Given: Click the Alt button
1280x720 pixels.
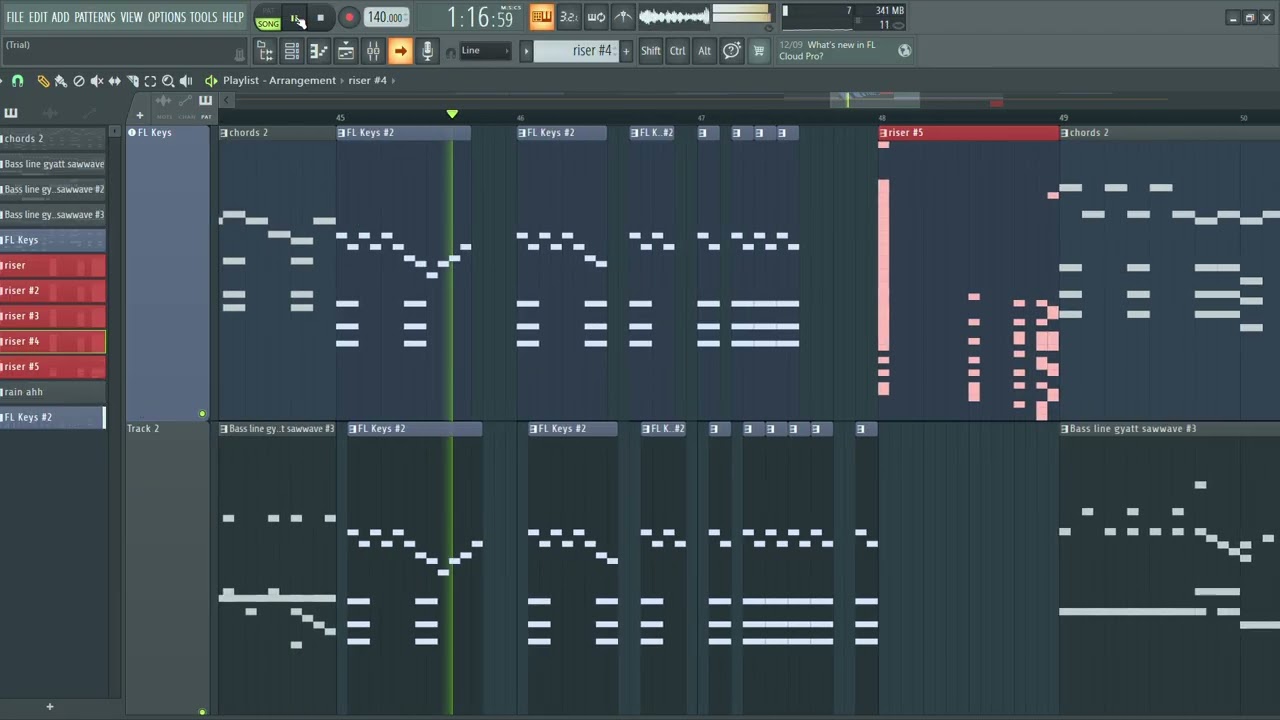Looking at the screenshot, I should (x=704, y=51).
